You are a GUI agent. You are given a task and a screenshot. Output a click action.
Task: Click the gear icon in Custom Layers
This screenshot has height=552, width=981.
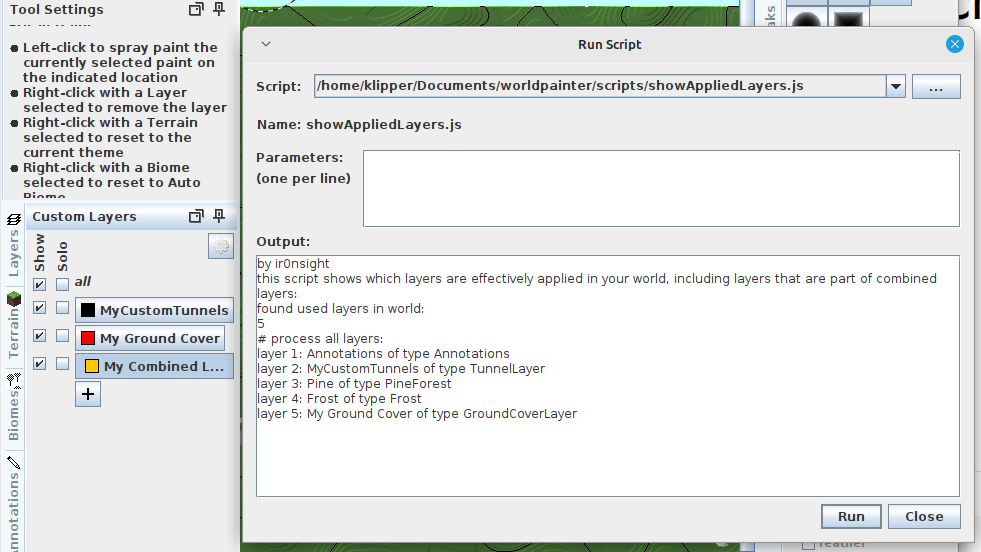coord(221,246)
